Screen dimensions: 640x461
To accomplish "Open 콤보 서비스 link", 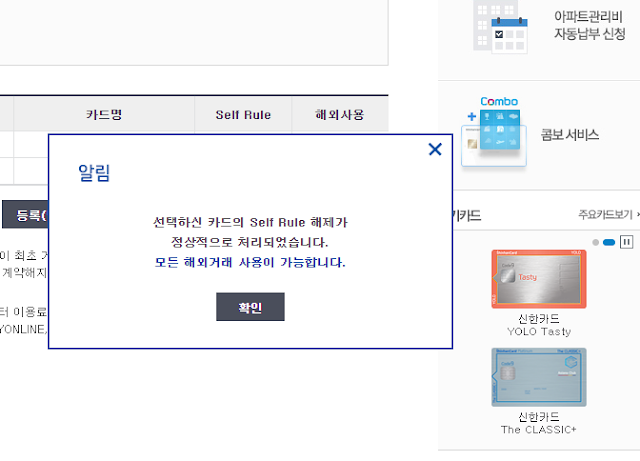I will click(570, 135).
